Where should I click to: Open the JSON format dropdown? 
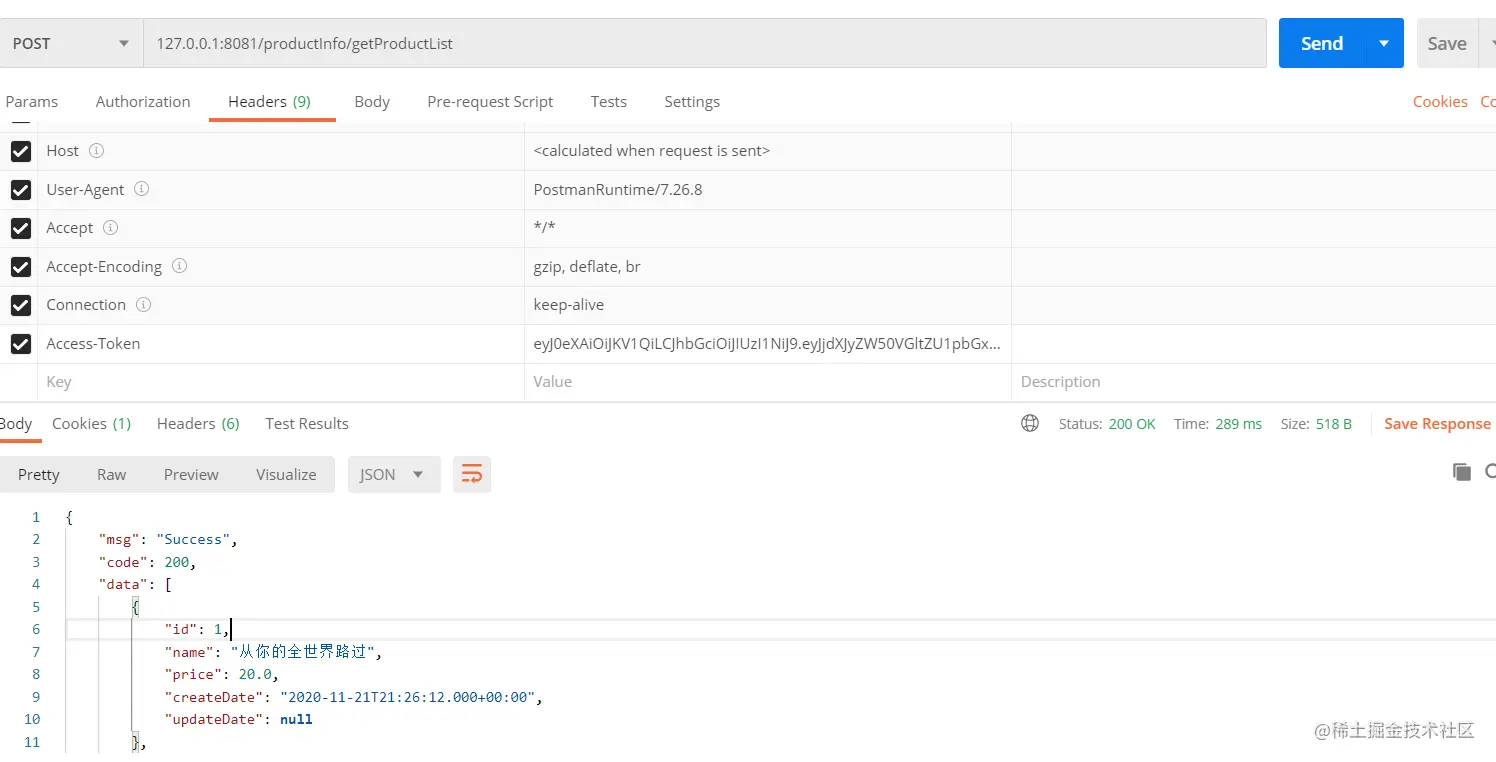[394, 474]
